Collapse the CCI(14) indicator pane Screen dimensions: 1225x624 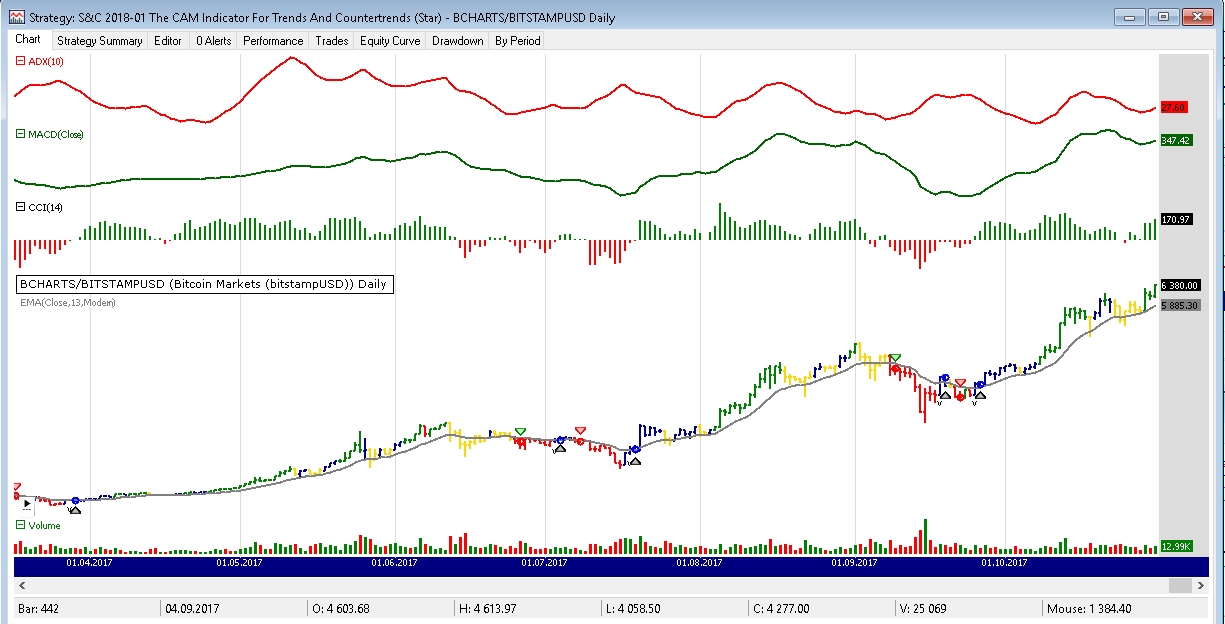[22, 207]
